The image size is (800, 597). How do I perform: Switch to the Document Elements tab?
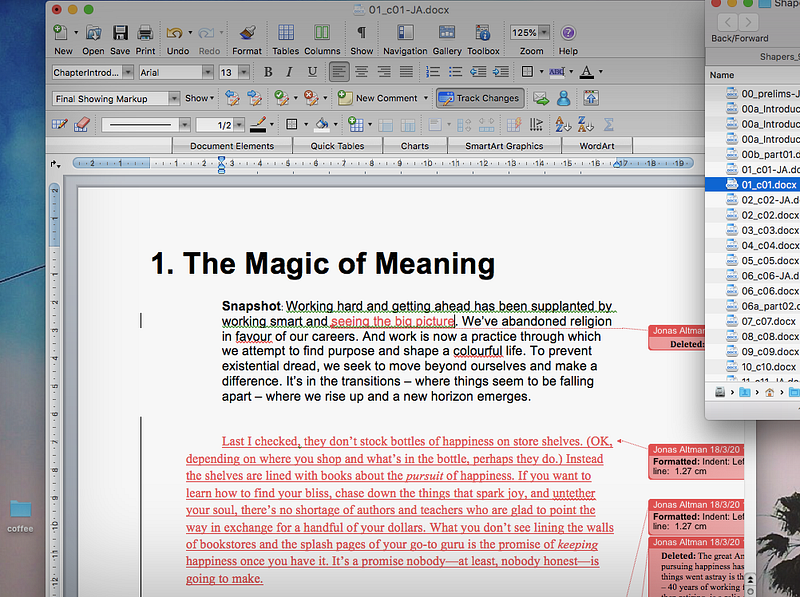tap(232, 146)
